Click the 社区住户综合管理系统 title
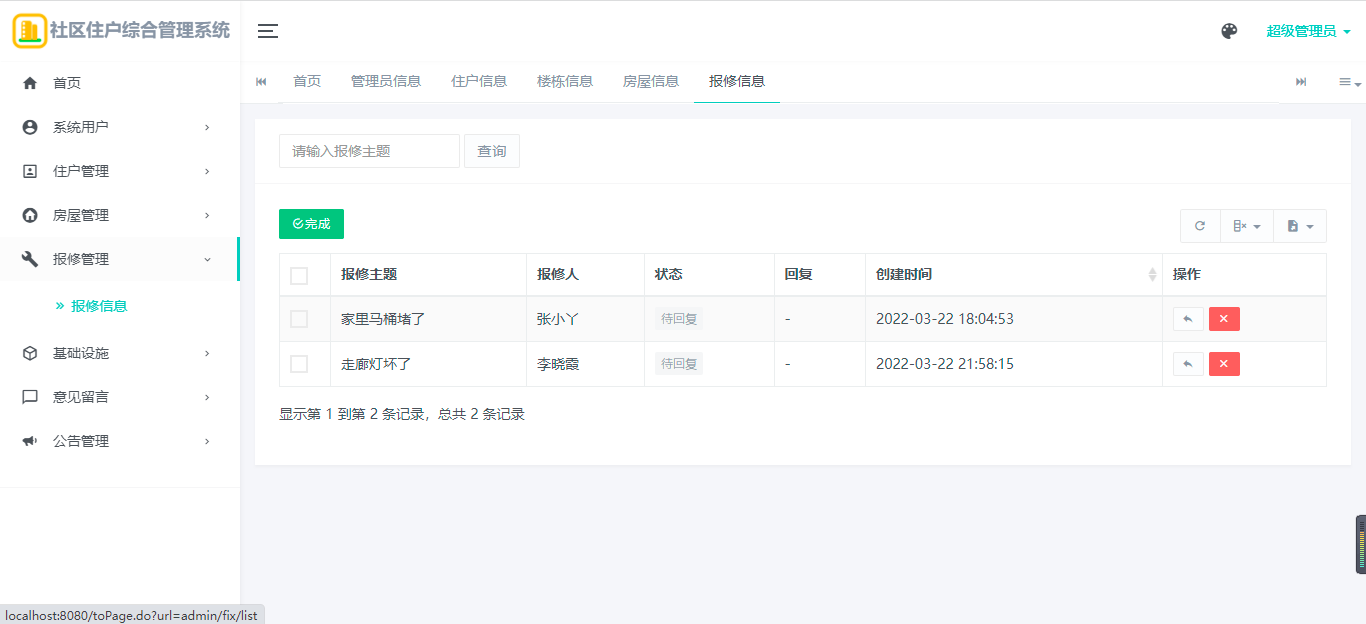This screenshot has height=624, width=1366. click(x=140, y=30)
